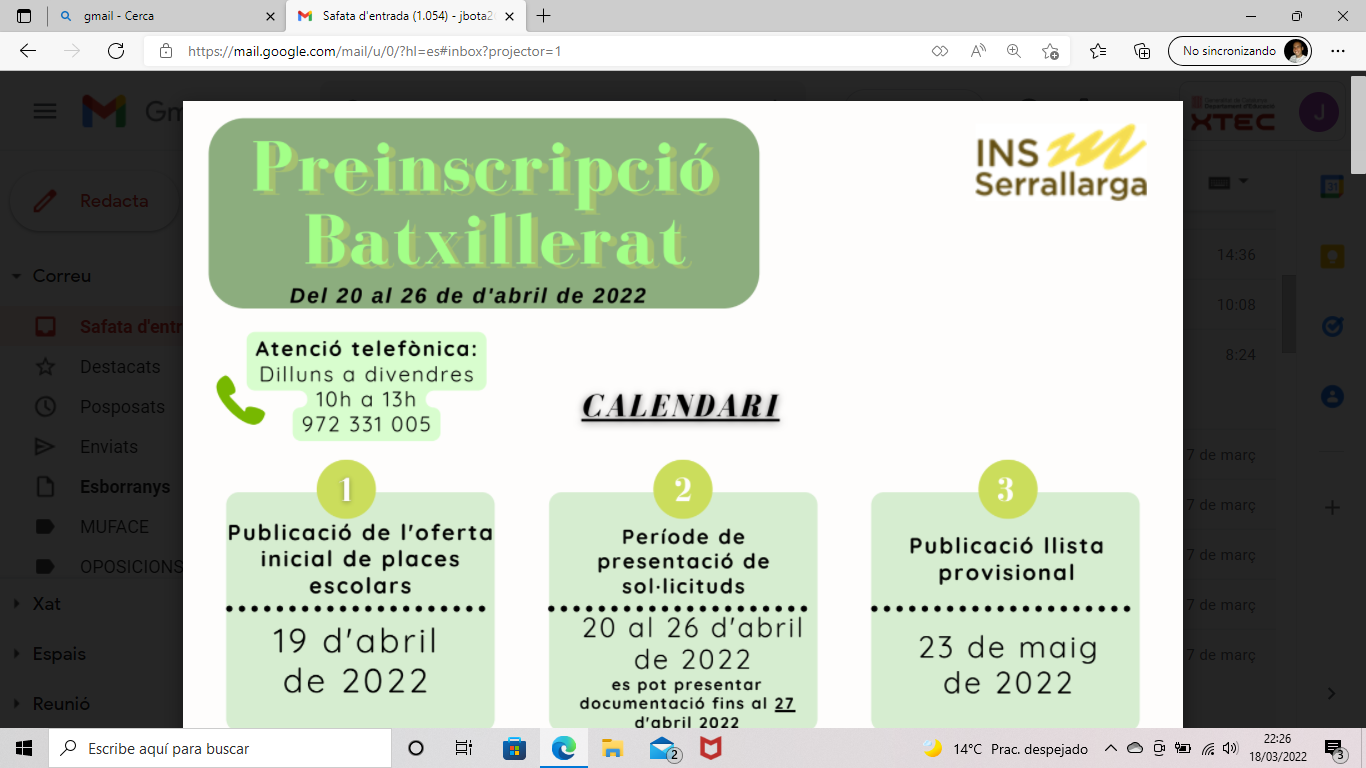This screenshot has width=1366, height=768.
Task: Open a new browser tab
Action: [x=544, y=16]
